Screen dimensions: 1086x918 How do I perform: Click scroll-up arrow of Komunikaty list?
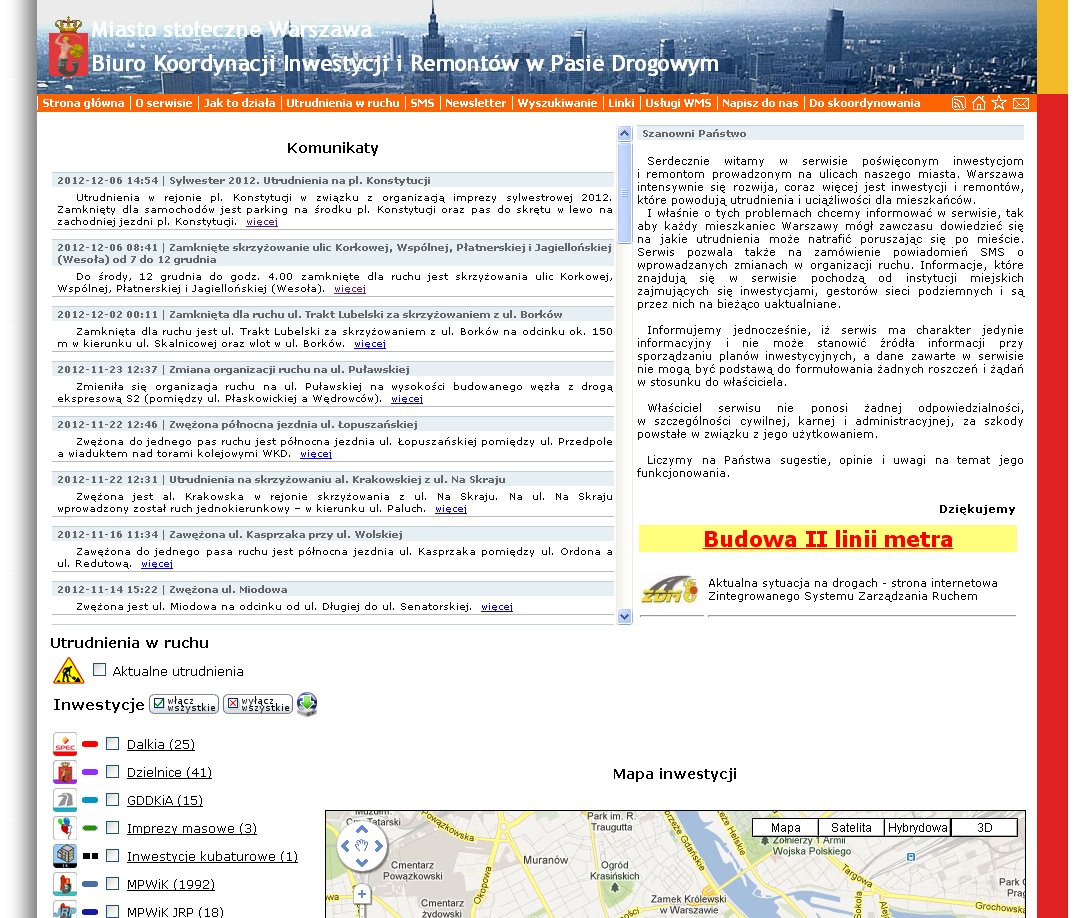point(625,133)
